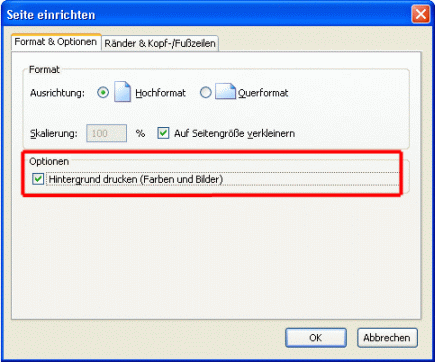Confirm with the OK button
Viewport: 435px width, 362px height.
click(x=316, y=338)
